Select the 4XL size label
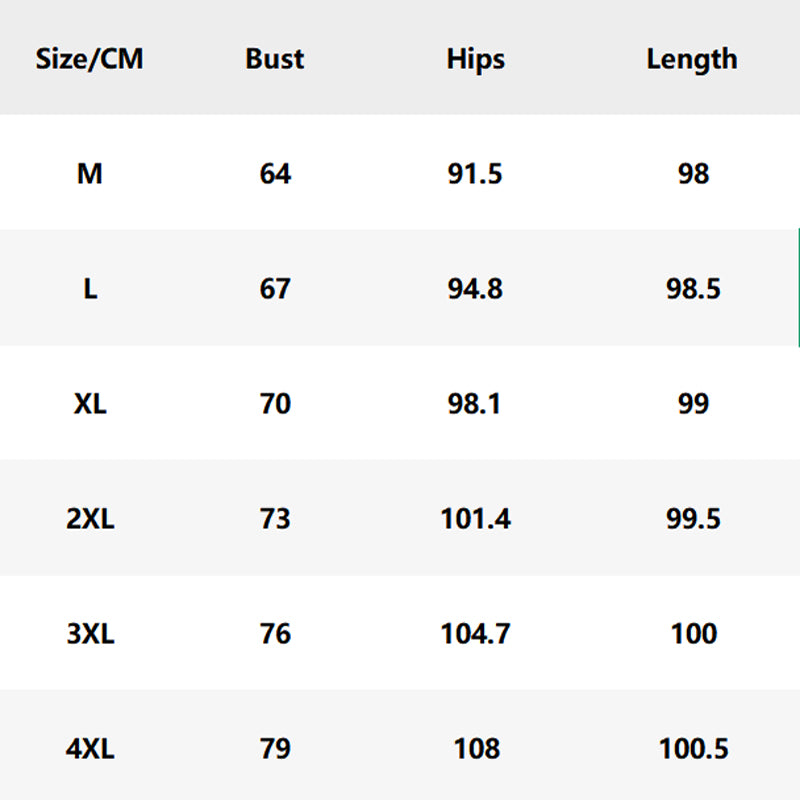Screen dimensions: 800x800 (90, 749)
